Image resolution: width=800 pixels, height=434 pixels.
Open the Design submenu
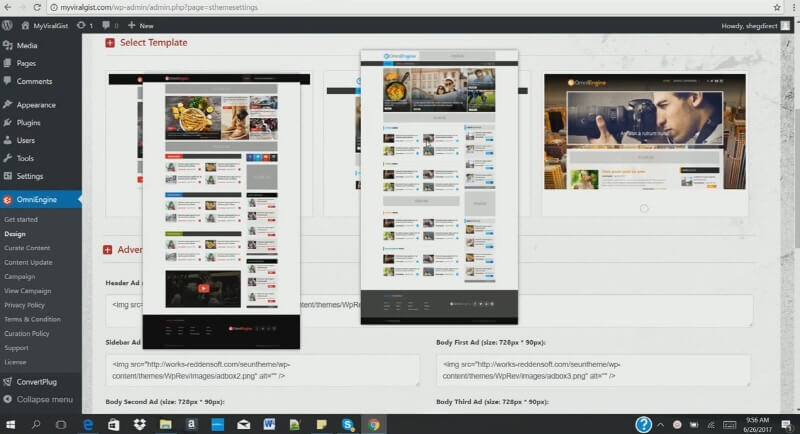(15, 234)
